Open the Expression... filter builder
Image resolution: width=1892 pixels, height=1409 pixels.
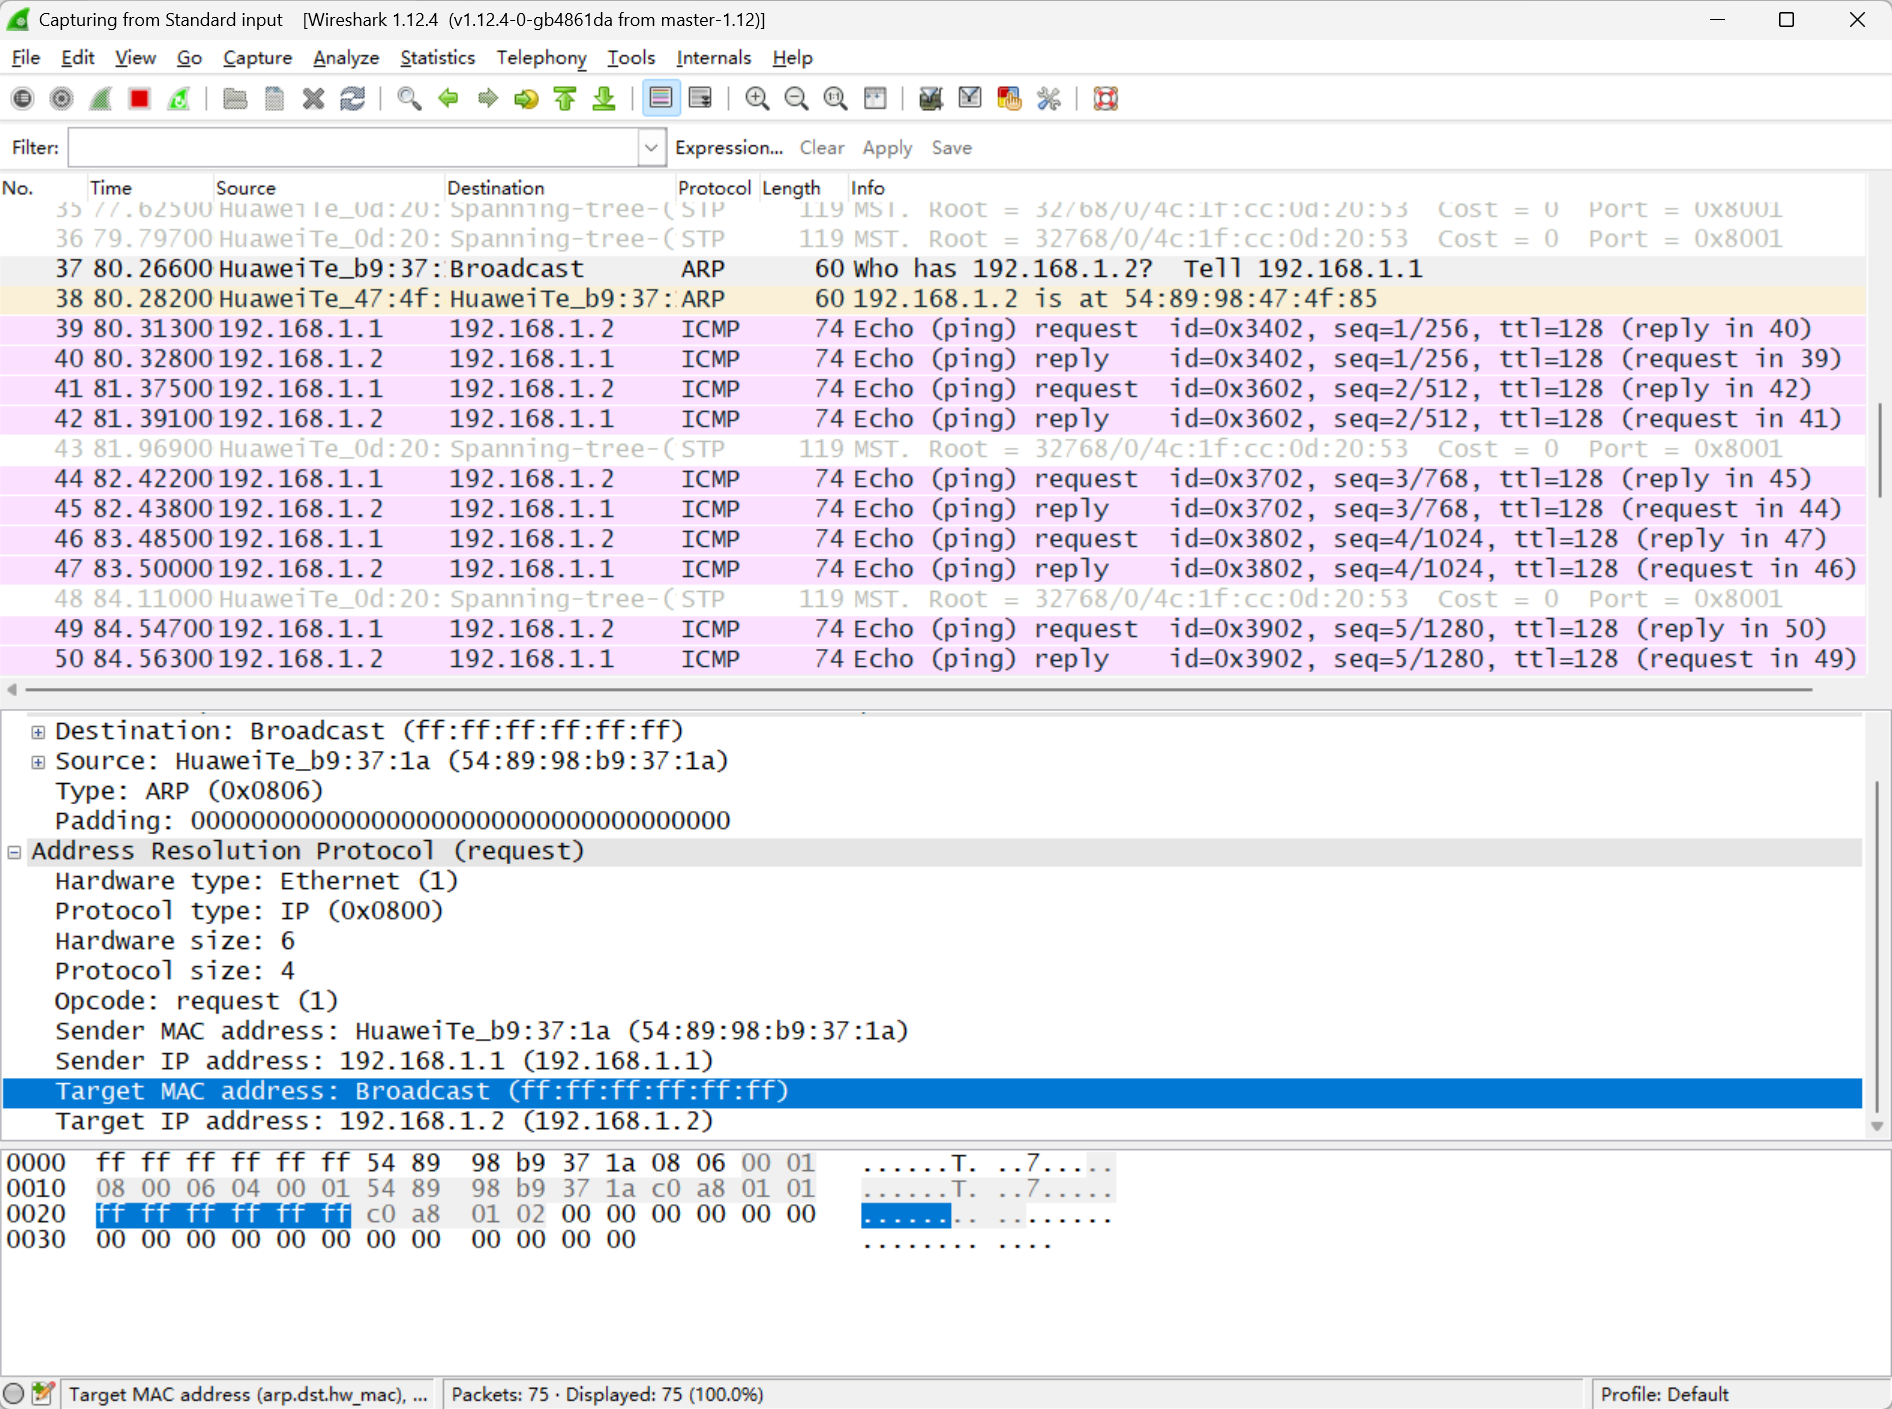(x=729, y=148)
